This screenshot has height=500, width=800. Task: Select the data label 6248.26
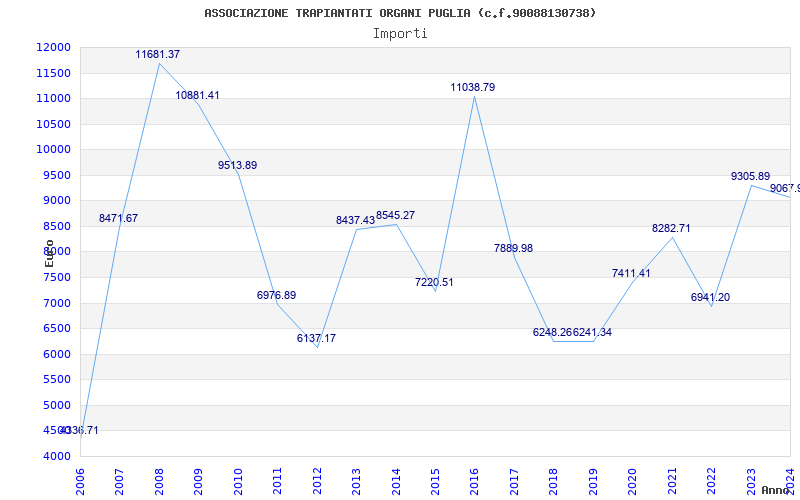click(x=553, y=333)
